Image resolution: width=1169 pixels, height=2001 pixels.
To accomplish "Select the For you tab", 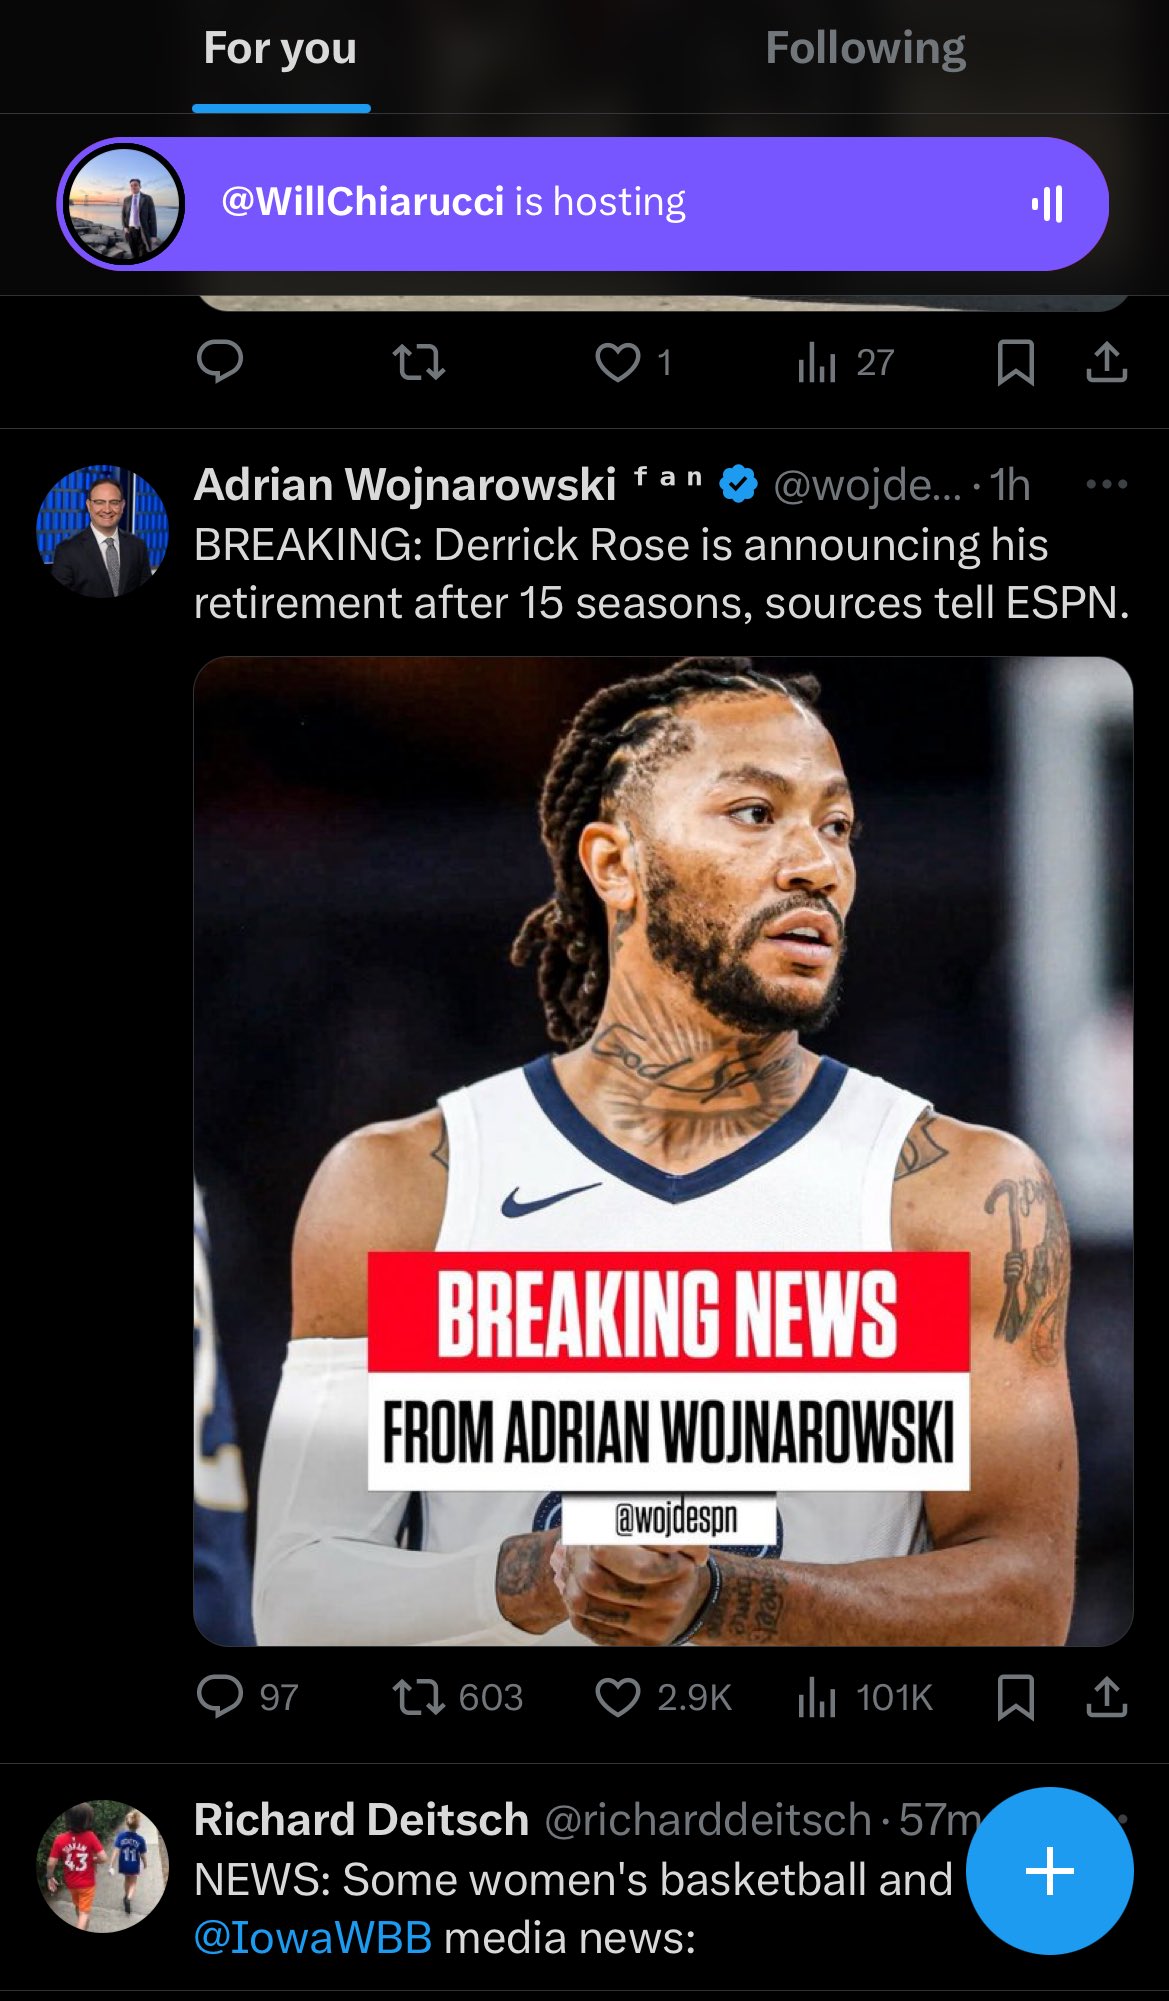I will click(280, 48).
